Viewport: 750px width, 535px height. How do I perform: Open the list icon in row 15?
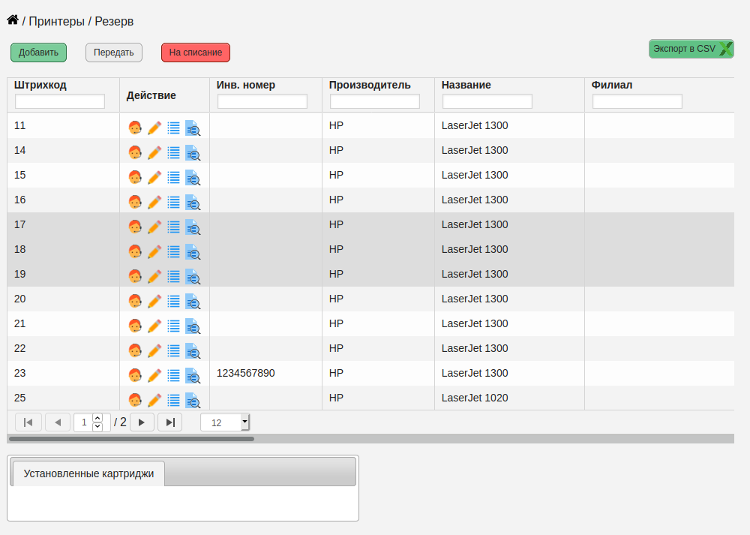coord(174,177)
